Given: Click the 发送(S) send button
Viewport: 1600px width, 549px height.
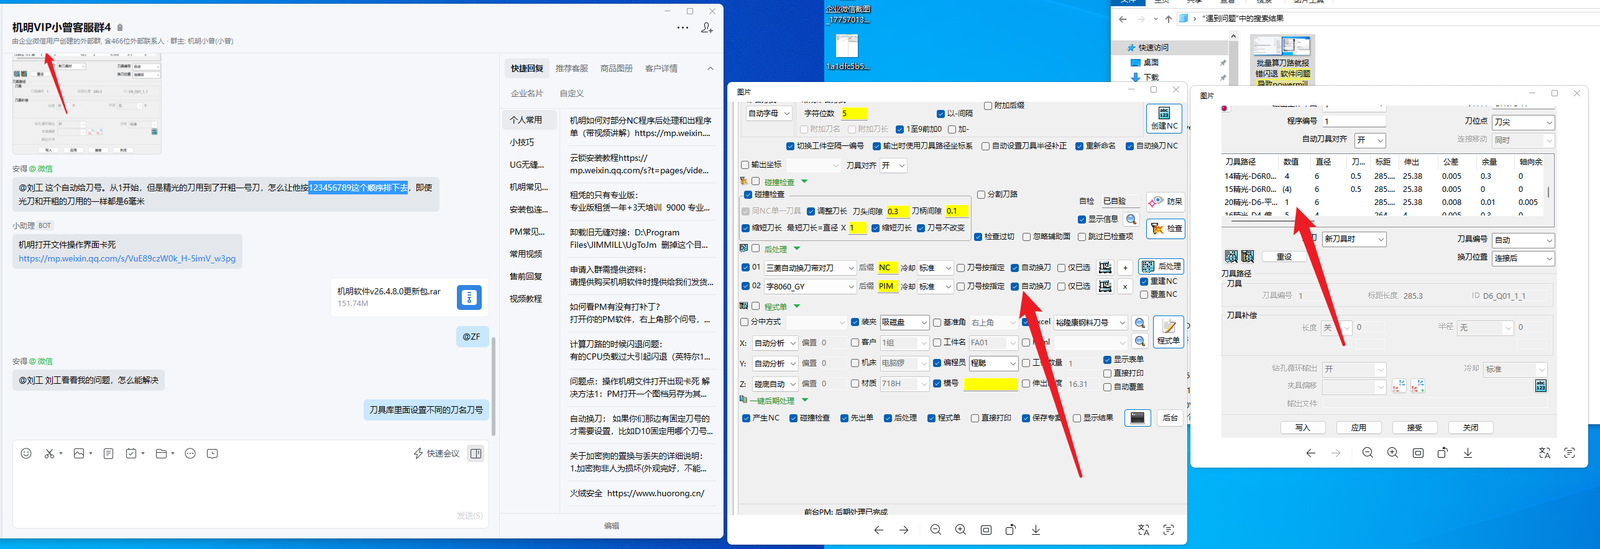Looking at the screenshot, I should (x=470, y=516).
